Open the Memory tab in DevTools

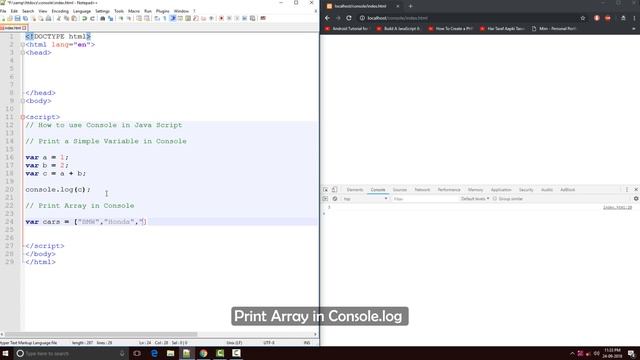pyautogui.click(x=475, y=190)
